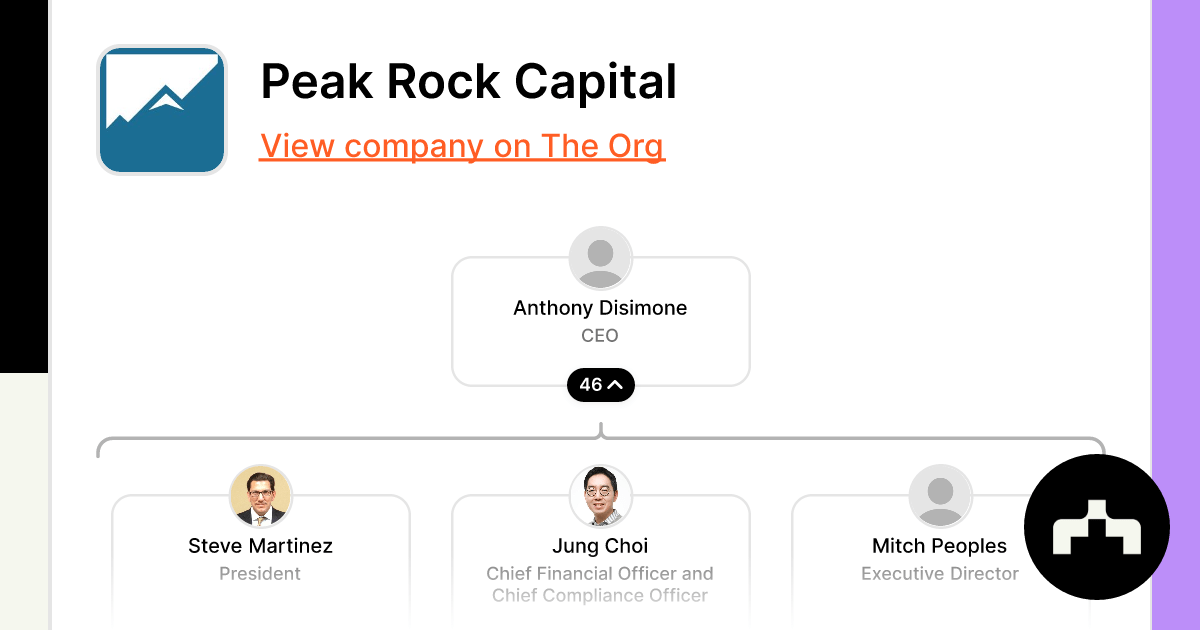The width and height of the screenshot is (1200, 630).
Task: Click the org-chart glyph inside the black circle
Action: (1097, 527)
